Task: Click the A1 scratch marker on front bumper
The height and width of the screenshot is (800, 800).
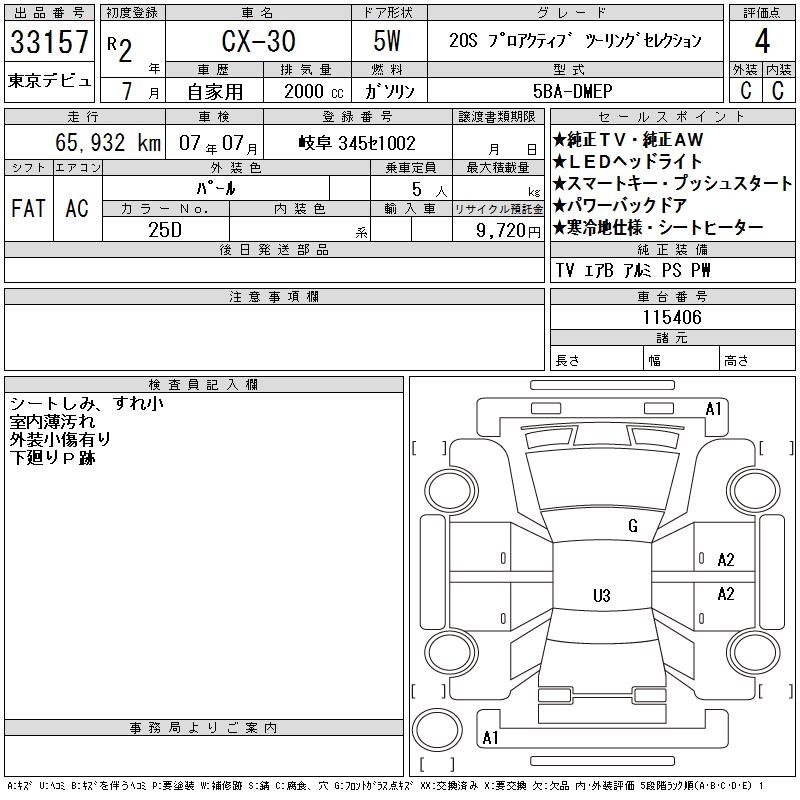Action: pos(713,409)
